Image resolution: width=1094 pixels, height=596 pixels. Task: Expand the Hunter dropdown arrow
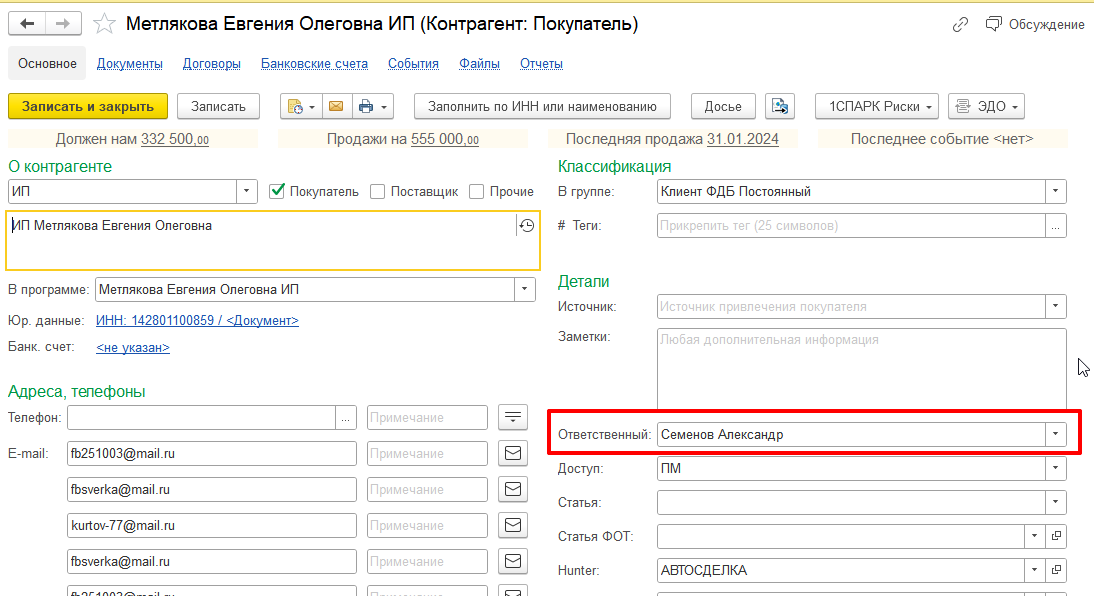point(1035,570)
